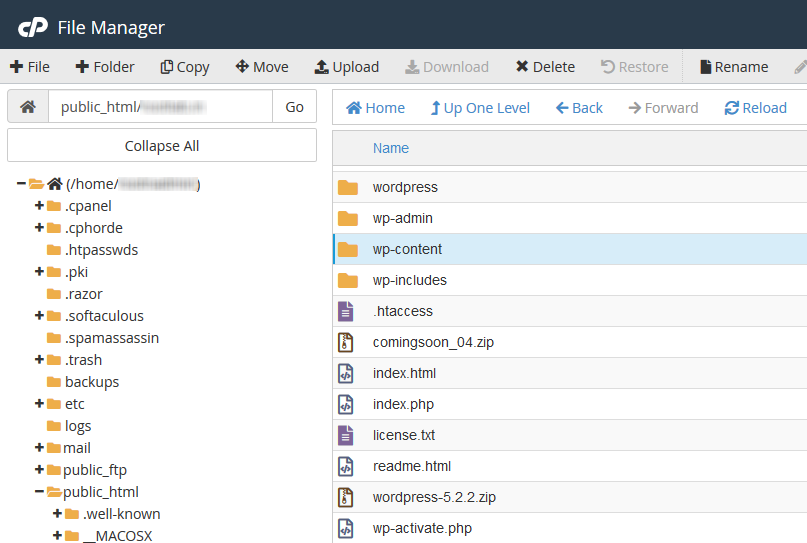Viewport: 807px width, 543px height.
Task: Select .htpasswds in the tree
Action: [x=101, y=250]
